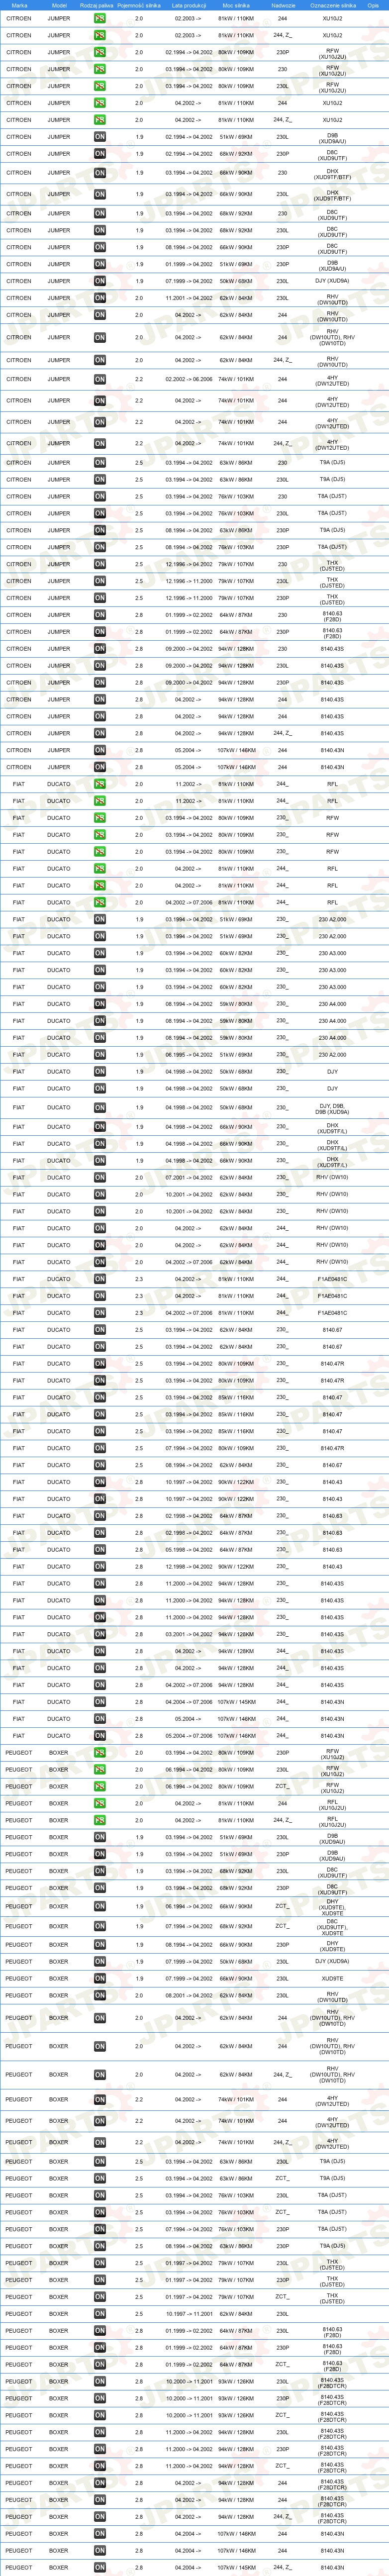Select the ON icon for Boxer RHV 08.2001-04.2002
This screenshot has width=389, height=2576.
[100, 1996]
